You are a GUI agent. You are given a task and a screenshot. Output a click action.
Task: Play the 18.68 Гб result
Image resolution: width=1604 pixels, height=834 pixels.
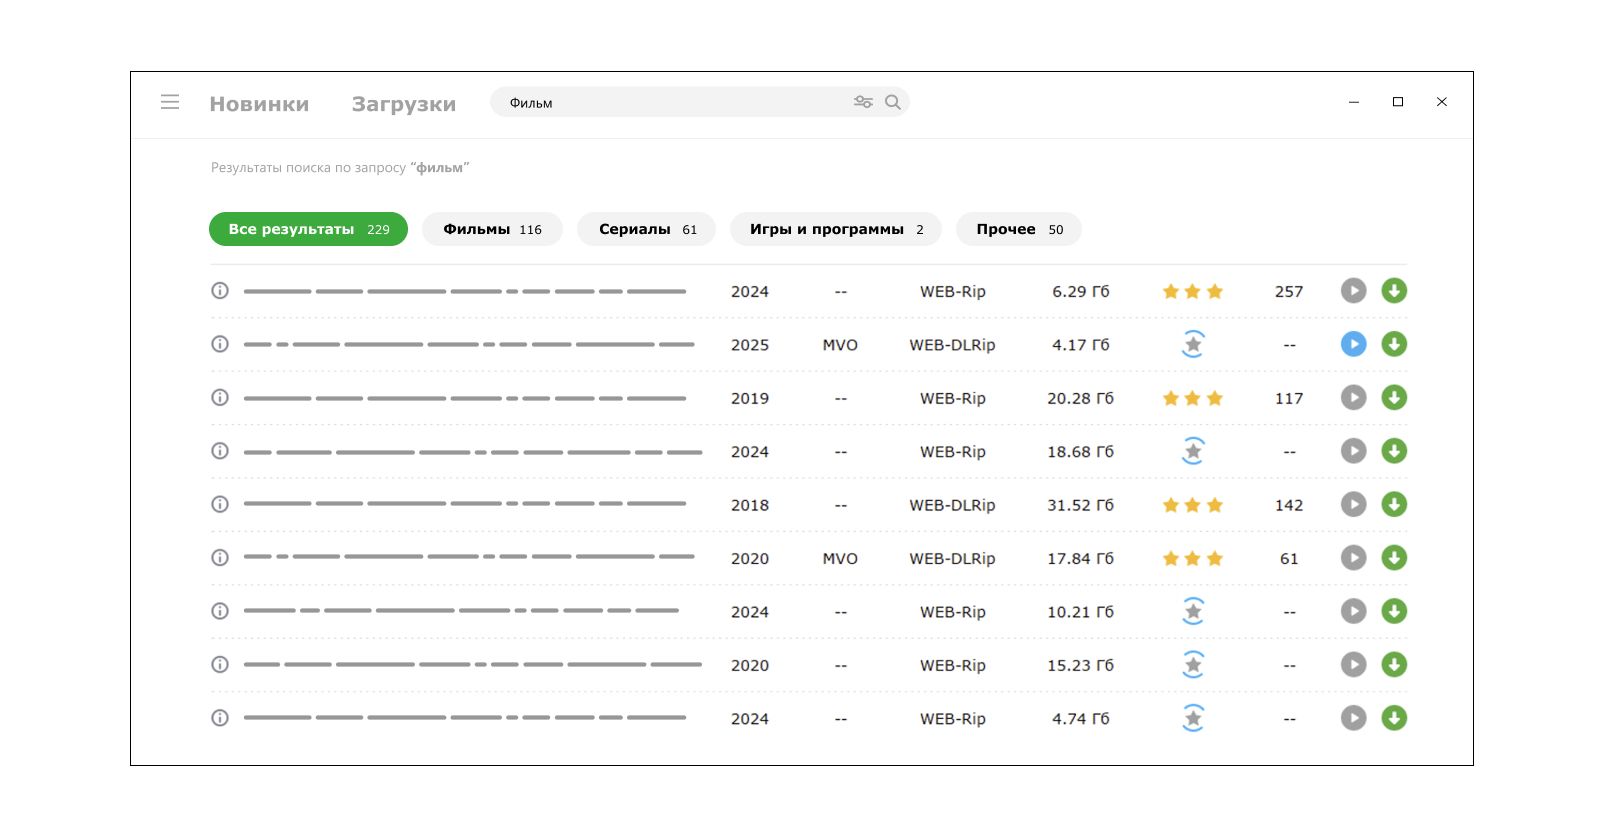(x=1353, y=451)
